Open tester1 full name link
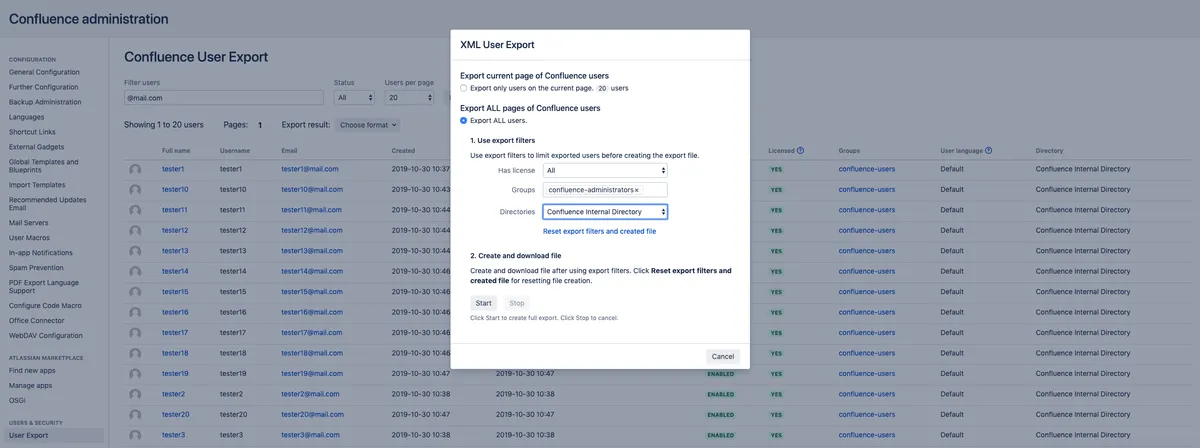Viewport: 1200px width, 448px height. point(173,169)
